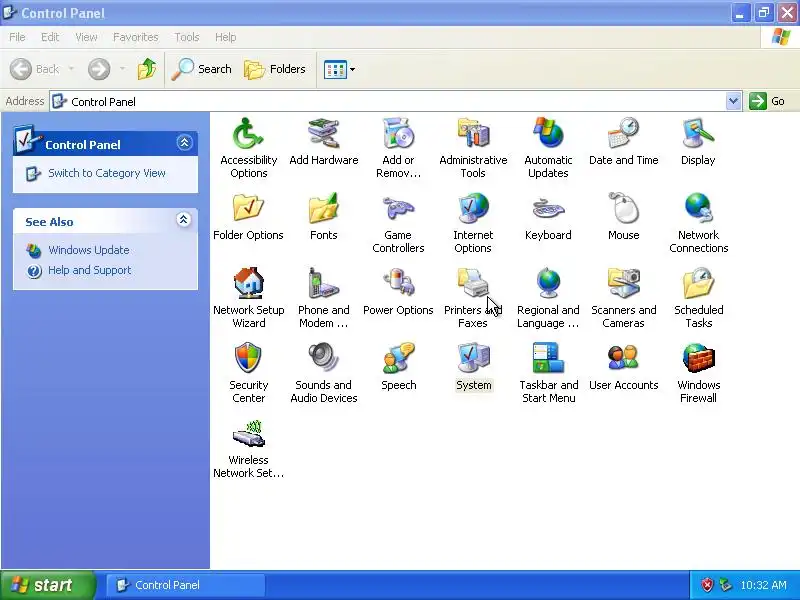Open Printers and Faxes
The image size is (800, 600).
(x=473, y=298)
